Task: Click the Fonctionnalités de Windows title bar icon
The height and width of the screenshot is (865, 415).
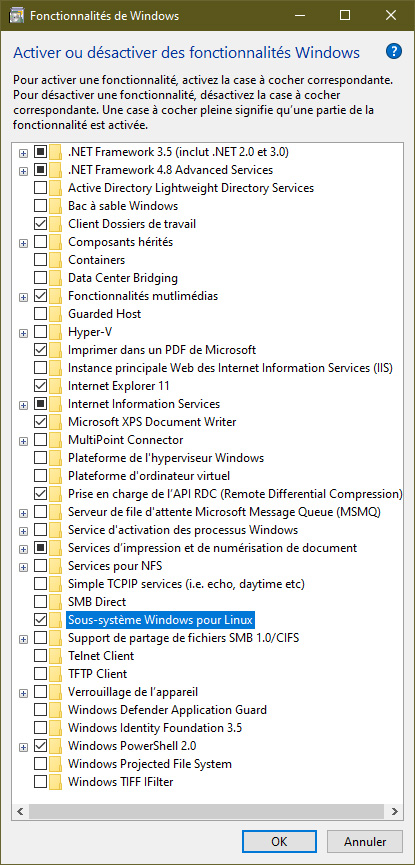Action: click(16, 15)
